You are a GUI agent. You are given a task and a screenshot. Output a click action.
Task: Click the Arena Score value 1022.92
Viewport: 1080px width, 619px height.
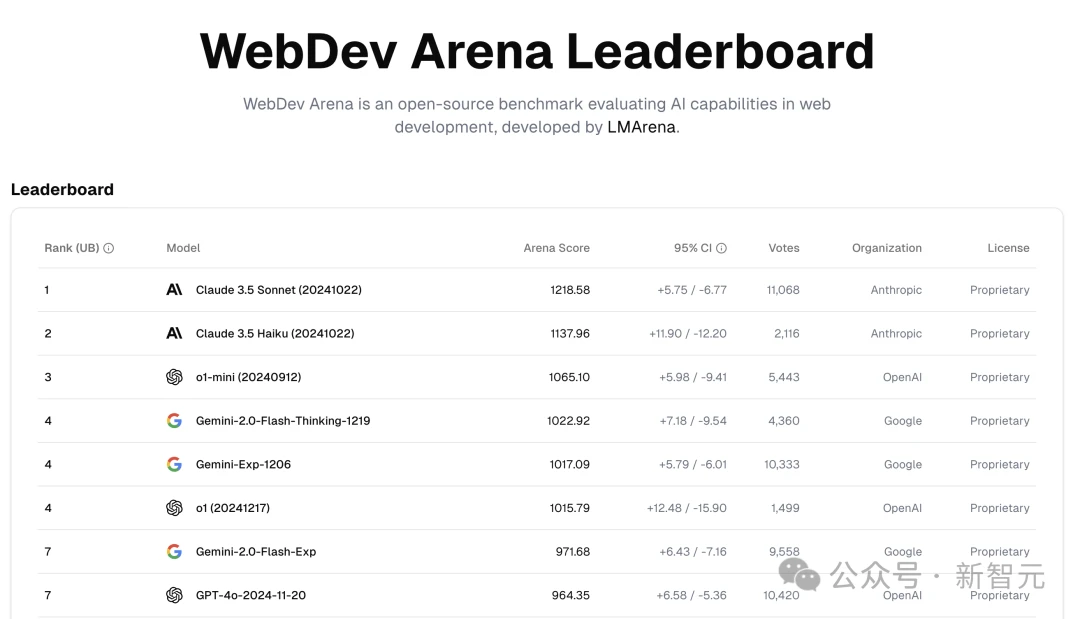[569, 421]
